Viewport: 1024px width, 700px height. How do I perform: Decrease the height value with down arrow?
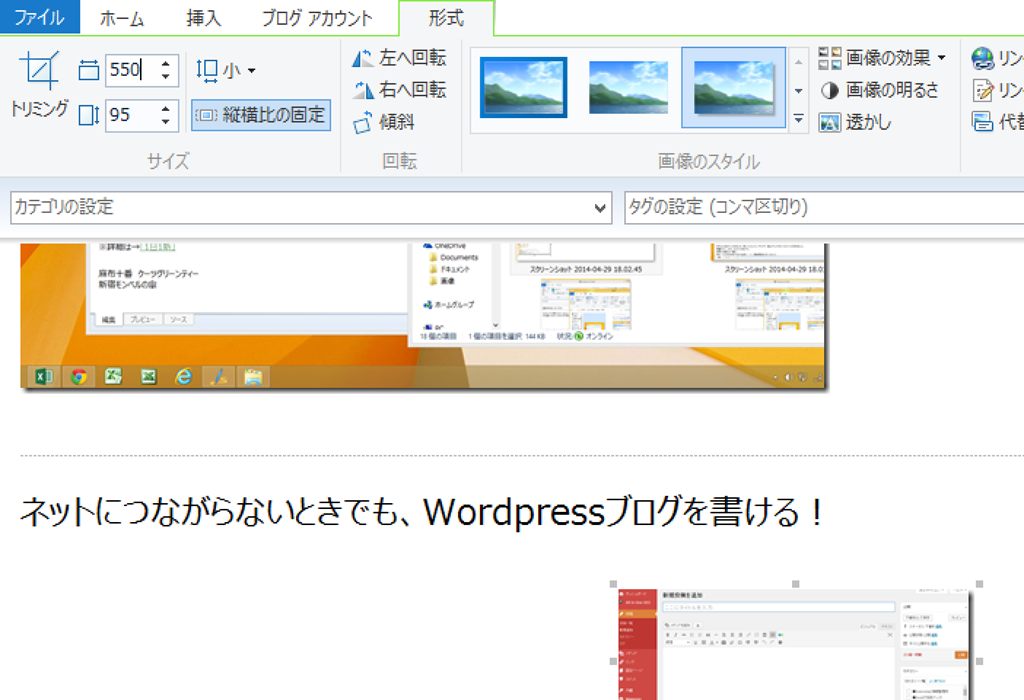(166, 122)
